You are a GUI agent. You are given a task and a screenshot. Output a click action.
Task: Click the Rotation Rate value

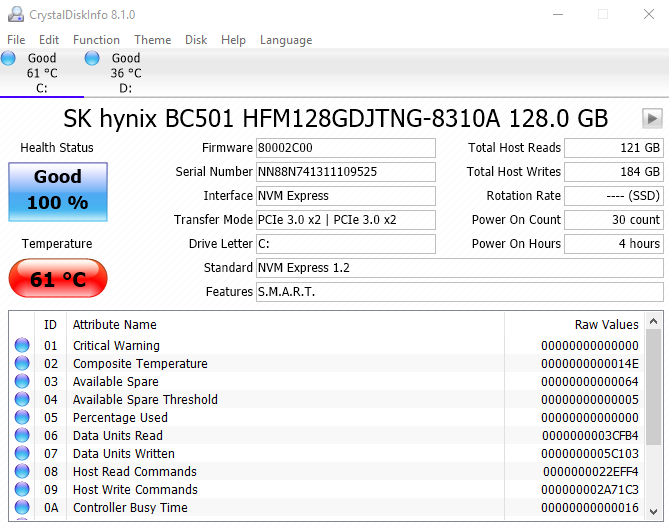614,195
